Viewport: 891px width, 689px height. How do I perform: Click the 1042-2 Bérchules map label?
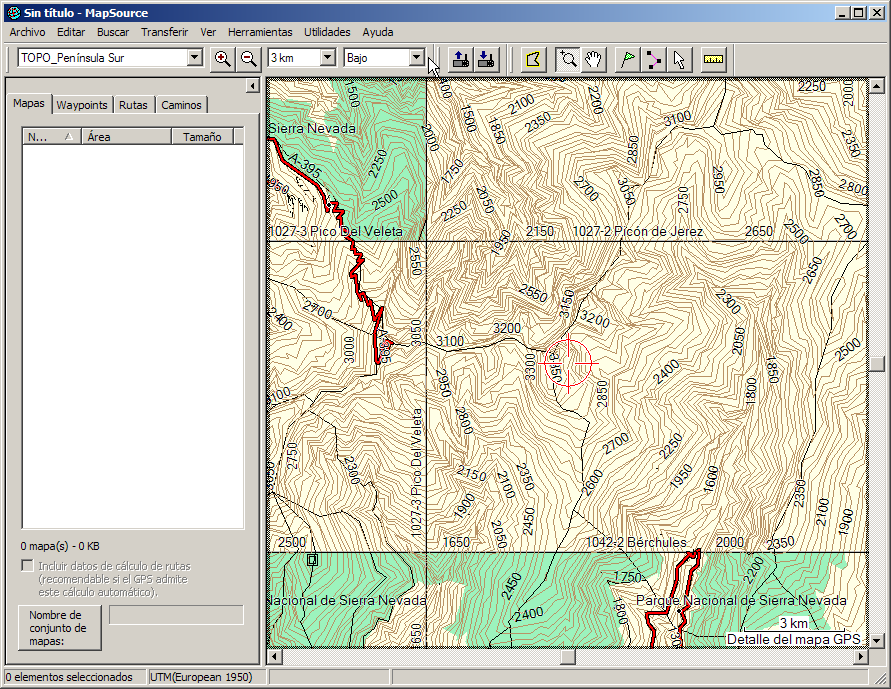tap(636, 542)
